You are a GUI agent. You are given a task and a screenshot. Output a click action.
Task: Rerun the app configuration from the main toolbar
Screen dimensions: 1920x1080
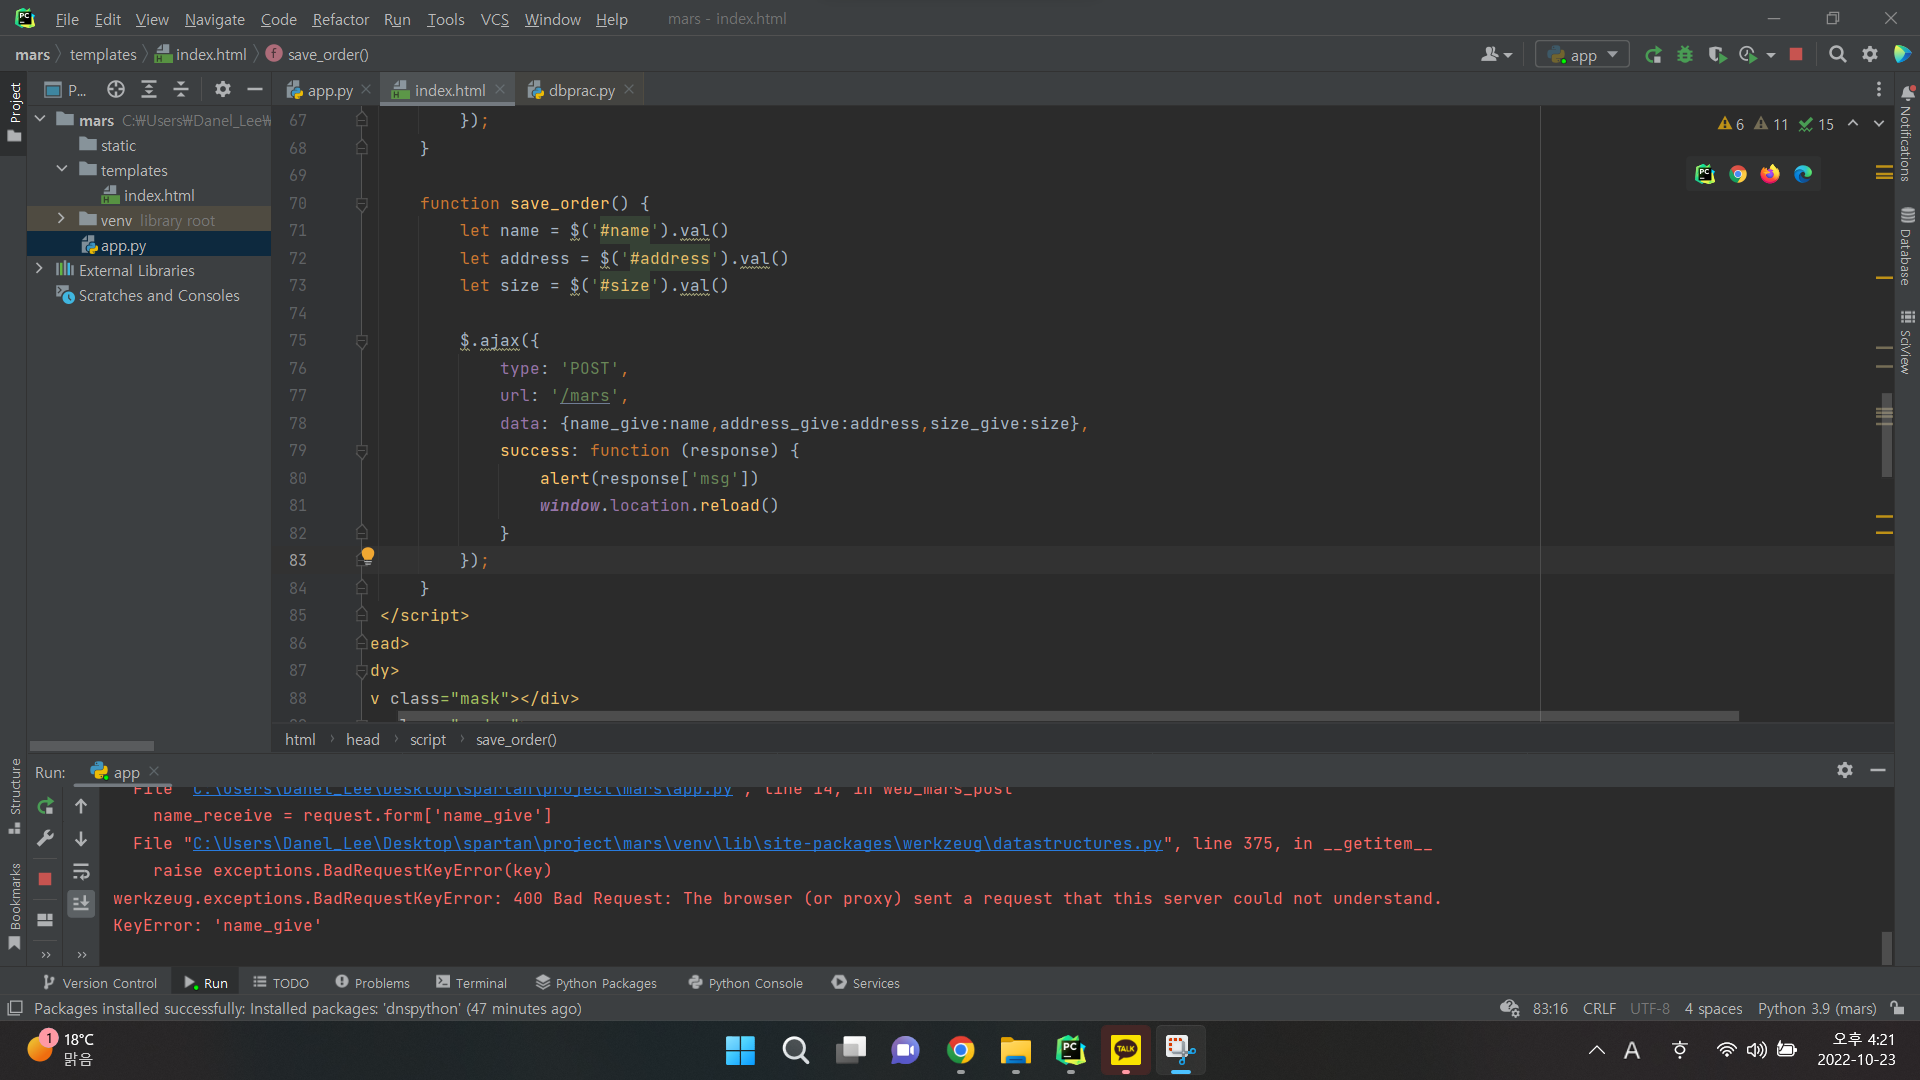[1653, 55]
